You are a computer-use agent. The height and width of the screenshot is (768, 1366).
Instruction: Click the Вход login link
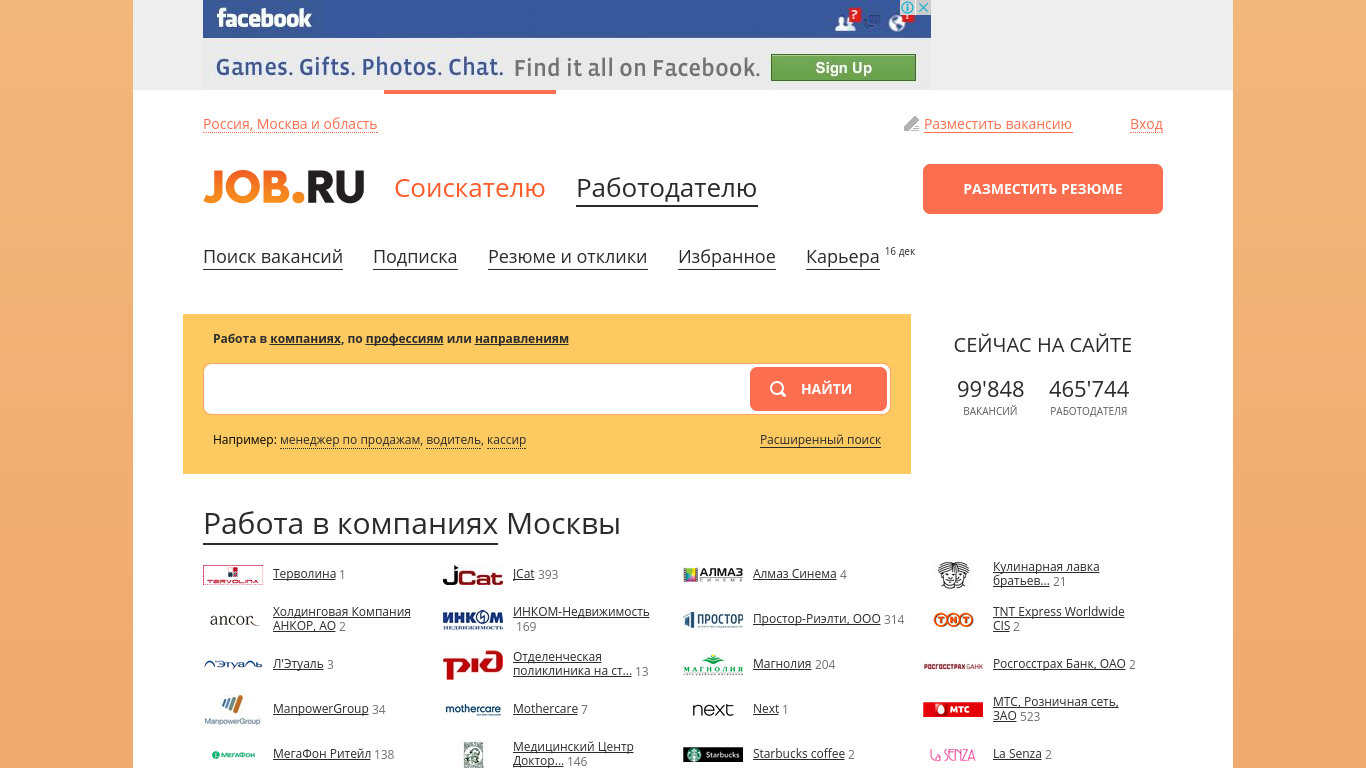point(1146,124)
